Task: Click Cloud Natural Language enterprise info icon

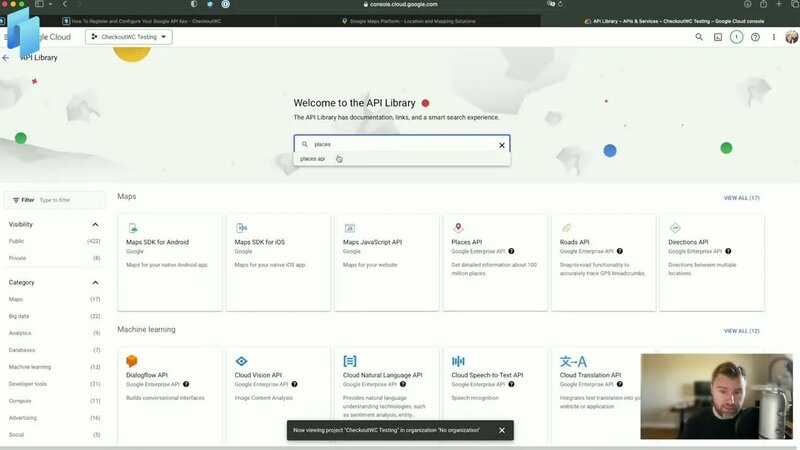Action: click(403, 384)
